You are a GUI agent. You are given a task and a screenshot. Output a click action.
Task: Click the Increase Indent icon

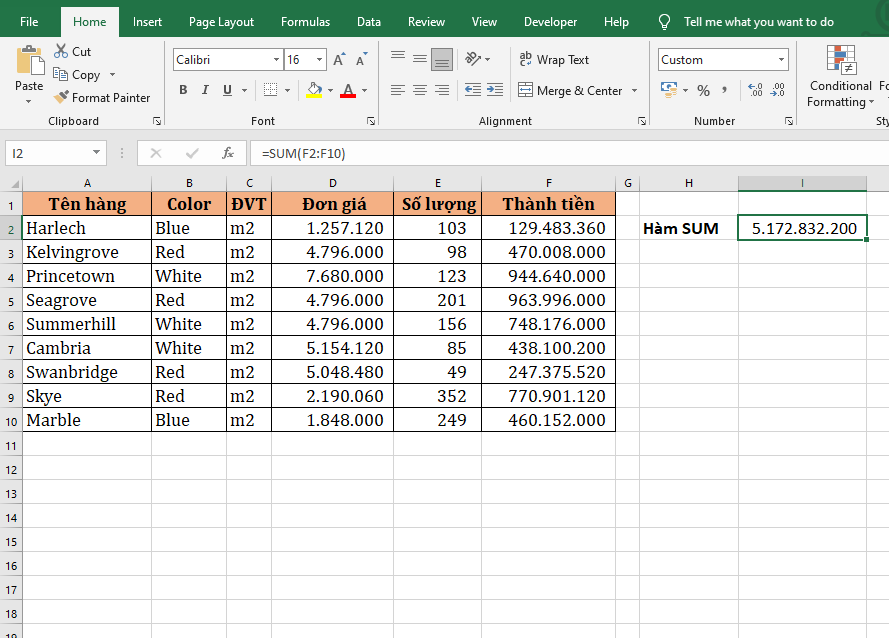click(495, 90)
